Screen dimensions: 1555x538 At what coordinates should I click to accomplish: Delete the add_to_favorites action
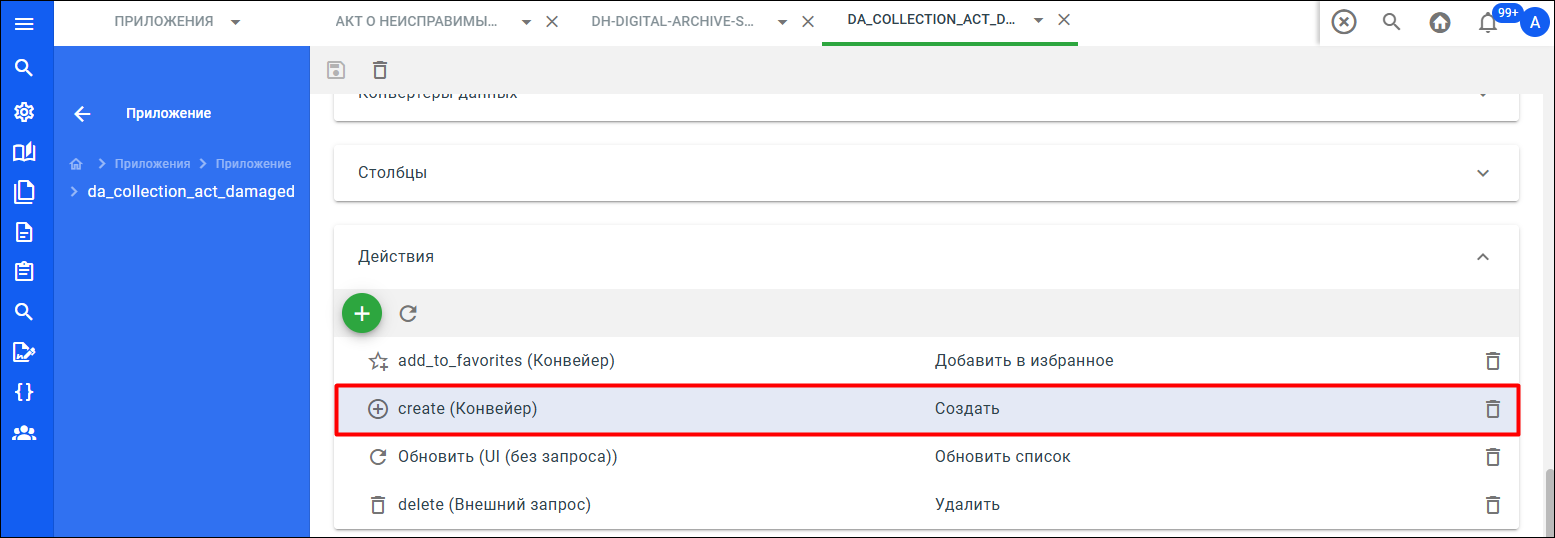(1493, 361)
